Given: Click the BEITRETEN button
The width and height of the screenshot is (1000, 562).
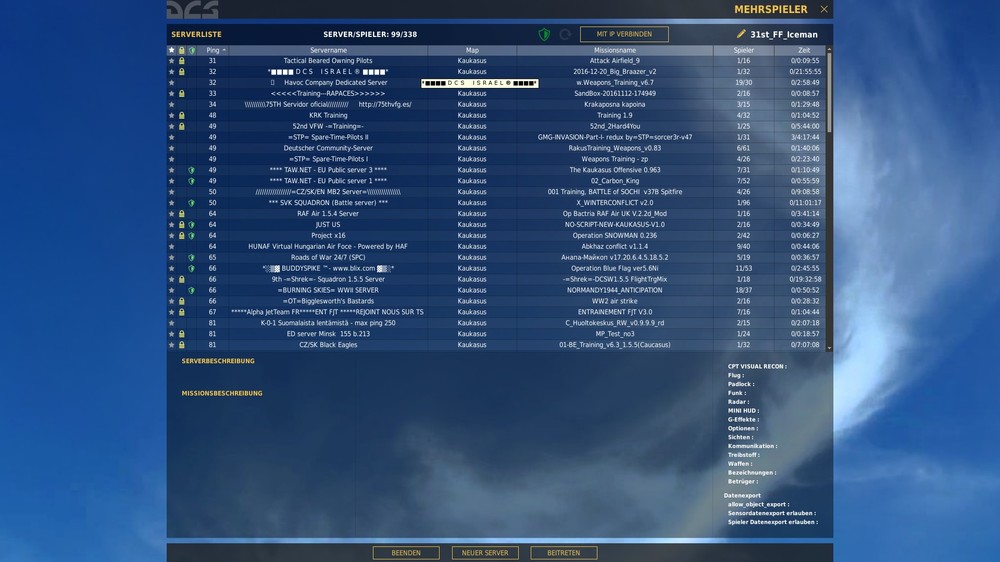Looking at the screenshot, I should pyautogui.click(x=564, y=552).
